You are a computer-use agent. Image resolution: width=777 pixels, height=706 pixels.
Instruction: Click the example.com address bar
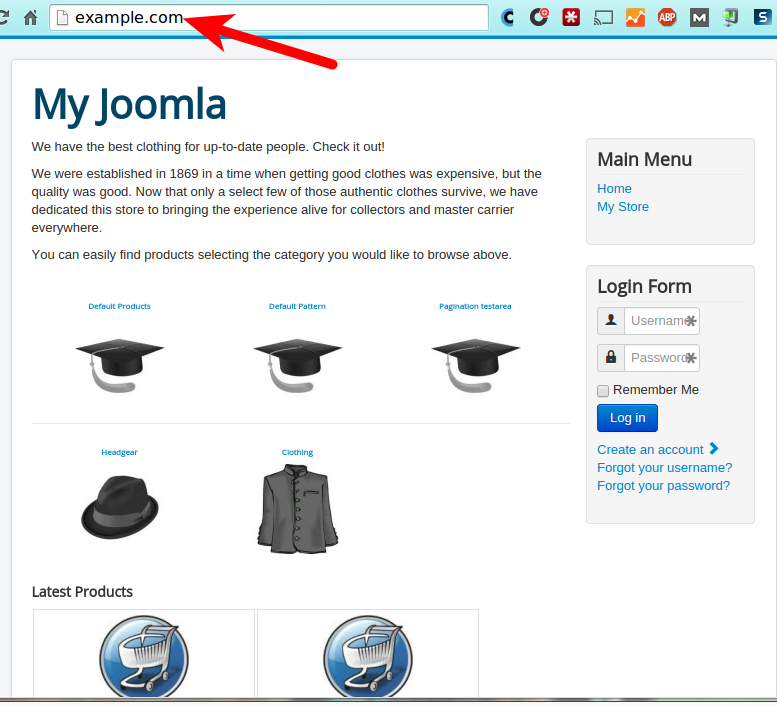point(269,18)
